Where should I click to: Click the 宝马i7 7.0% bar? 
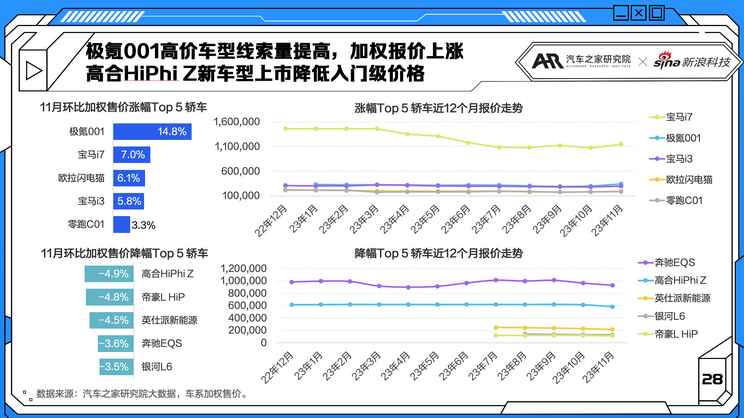click(131, 155)
